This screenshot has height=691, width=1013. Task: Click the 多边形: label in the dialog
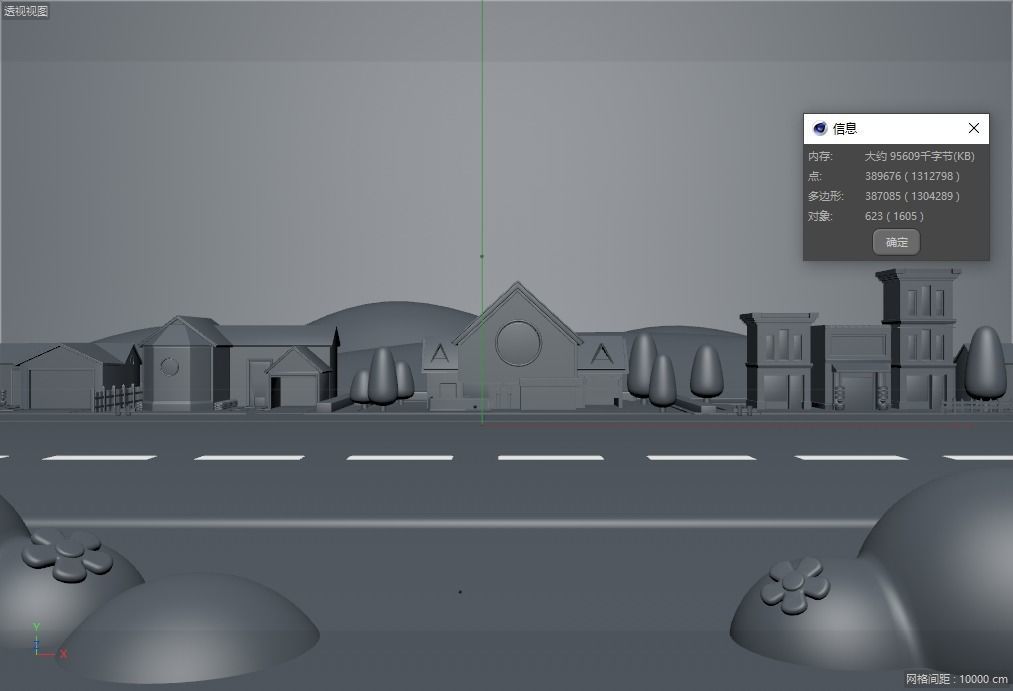pos(826,196)
